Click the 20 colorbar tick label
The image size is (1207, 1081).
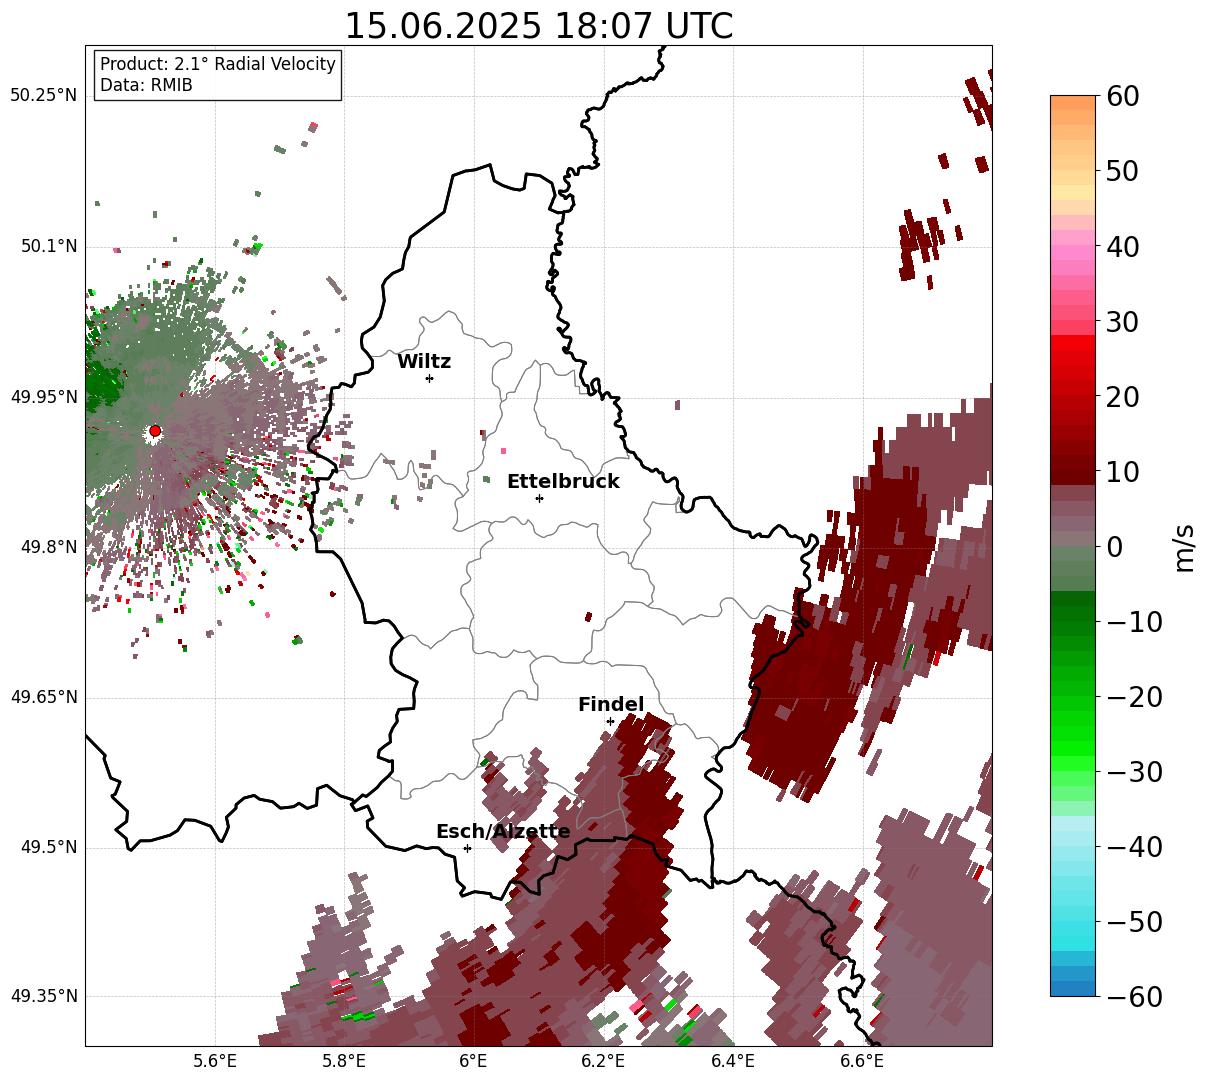tap(1124, 397)
